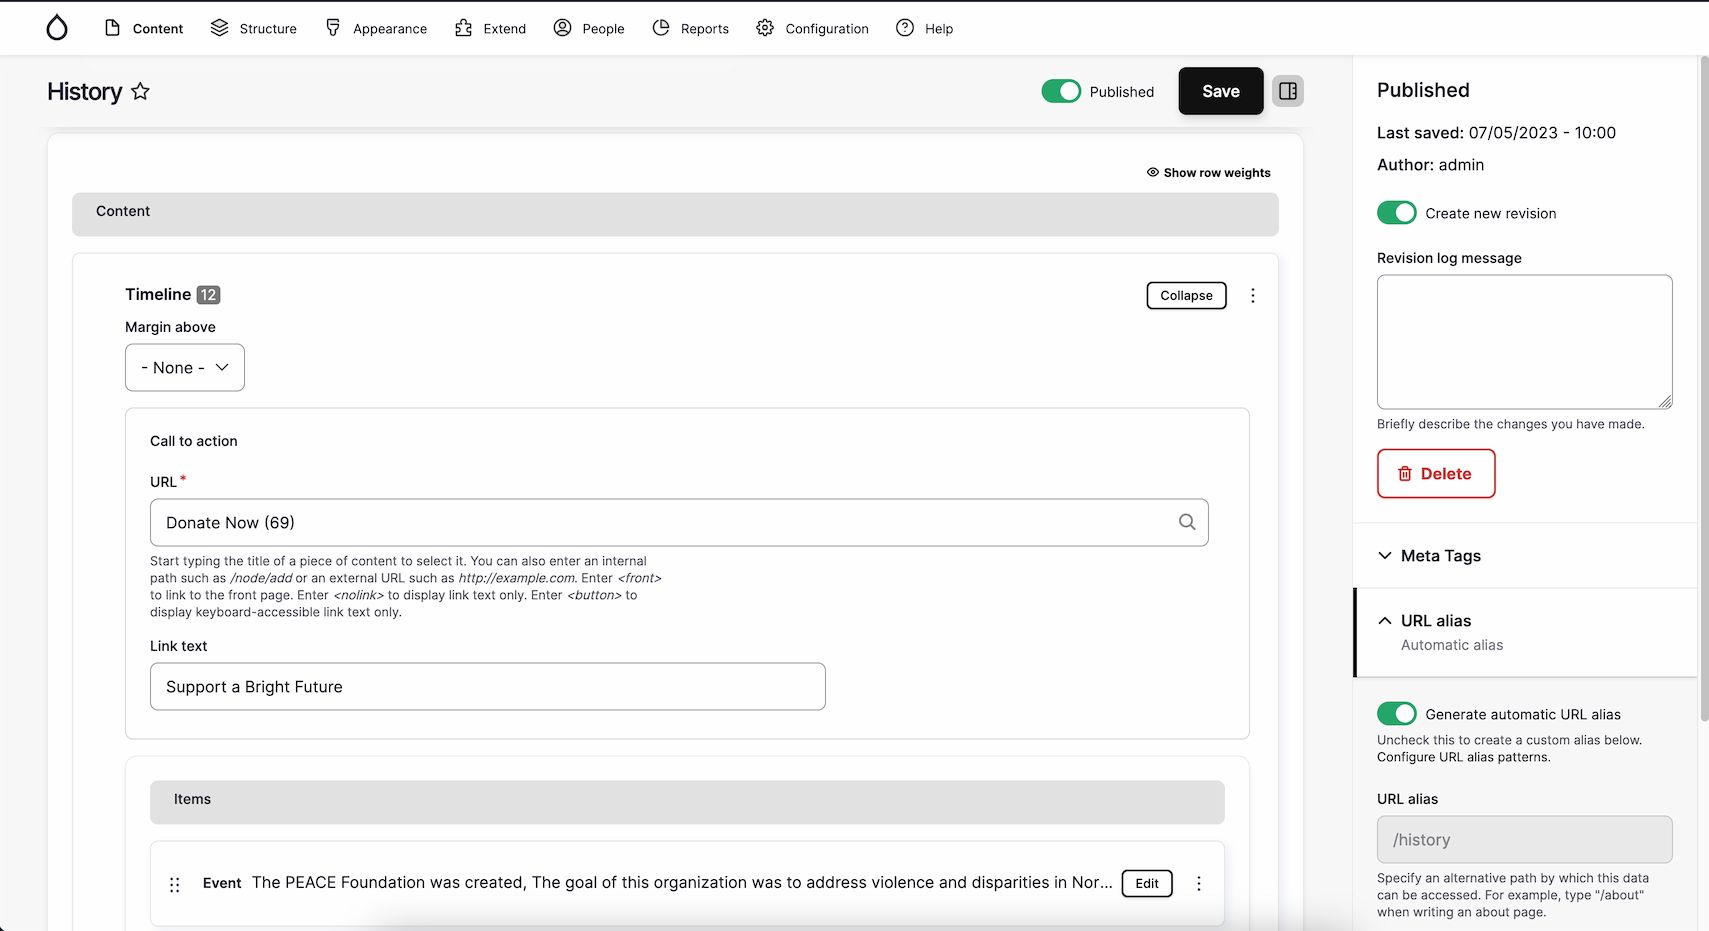
Task: Turn off Generate automatic URL alias
Action: (x=1396, y=713)
